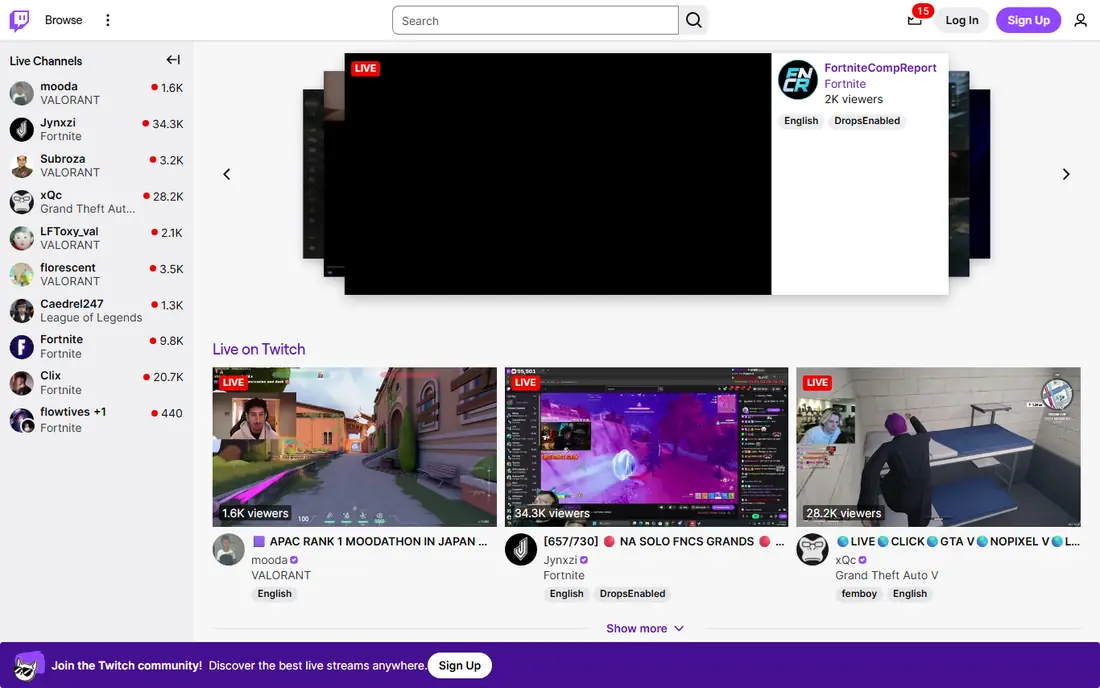Click English tag under mooda's stream
Image resolution: width=1100 pixels, height=688 pixels.
pyautogui.click(x=274, y=593)
